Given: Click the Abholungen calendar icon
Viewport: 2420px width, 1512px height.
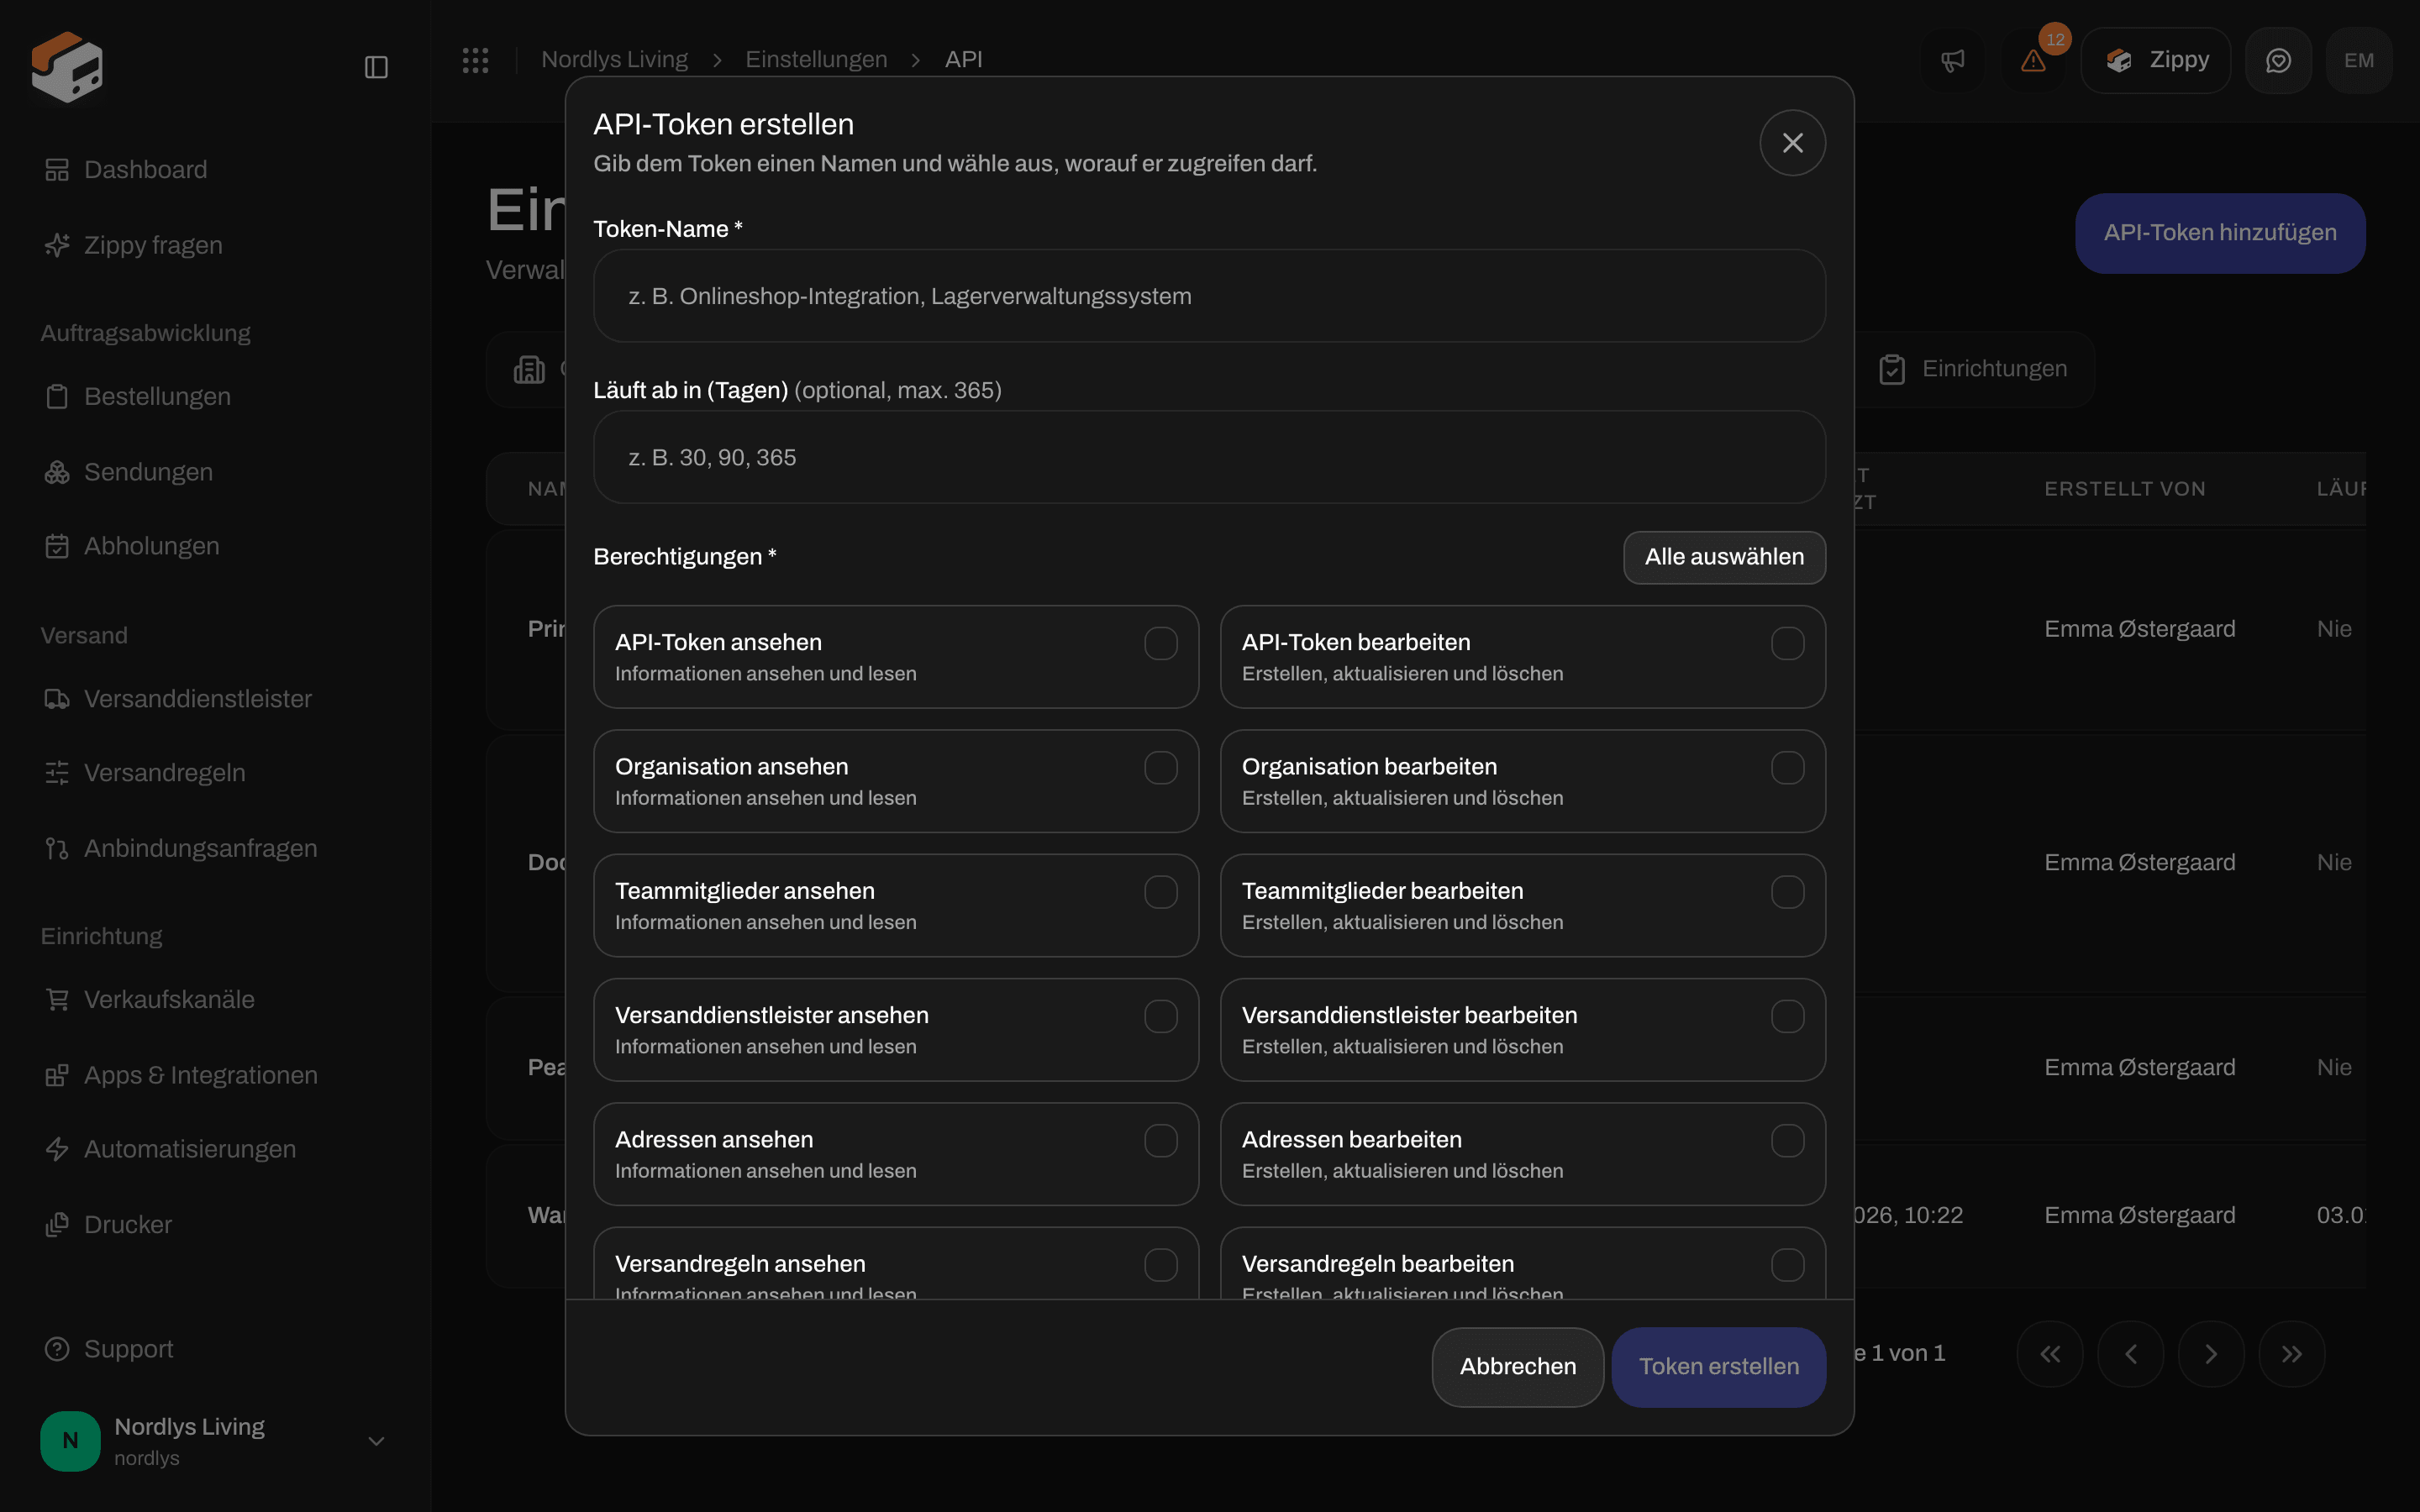Looking at the screenshot, I should pyautogui.click(x=57, y=546).
